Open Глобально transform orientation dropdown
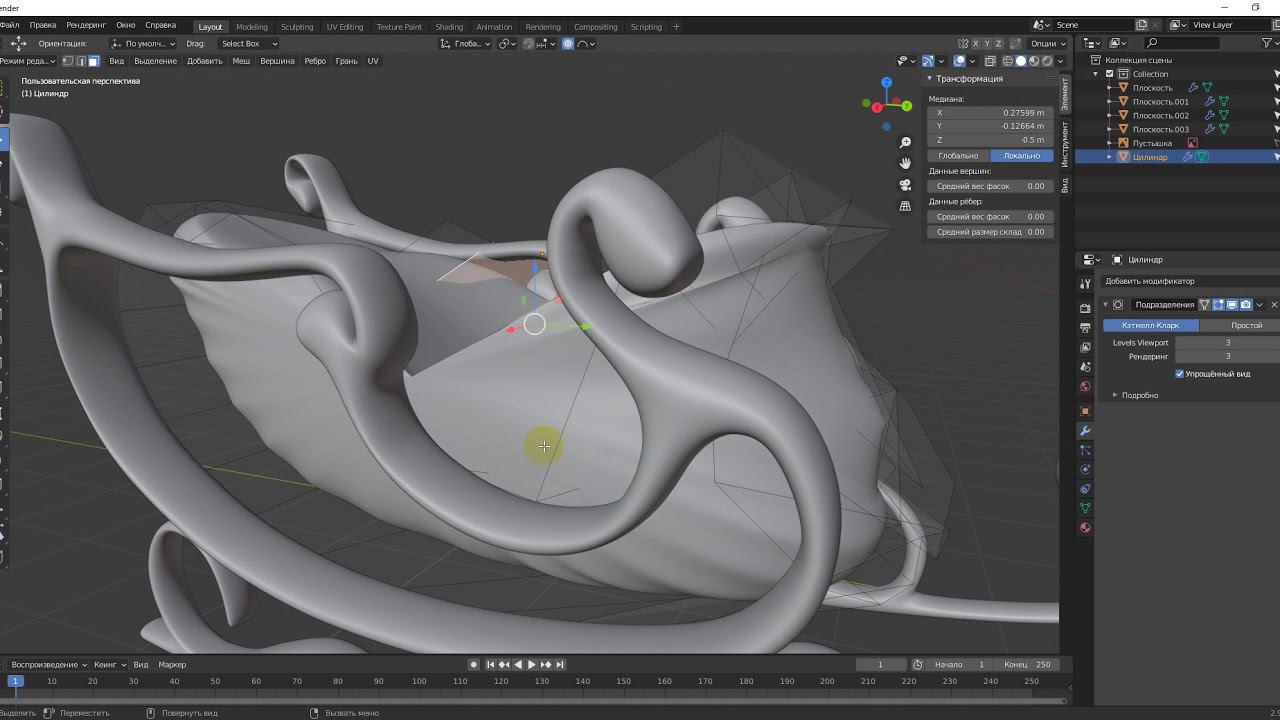This screenshot has height=720, width=1280. coord(466,44)
